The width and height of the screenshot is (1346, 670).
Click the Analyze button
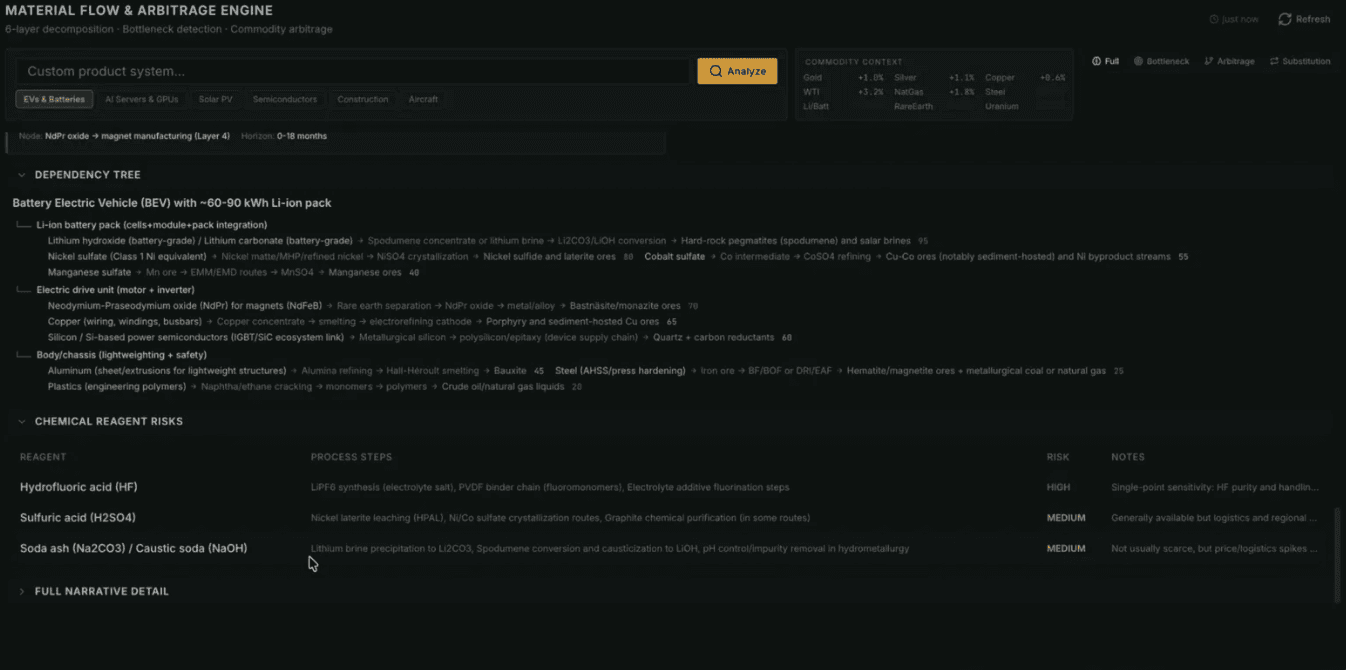tap(737, 71)
